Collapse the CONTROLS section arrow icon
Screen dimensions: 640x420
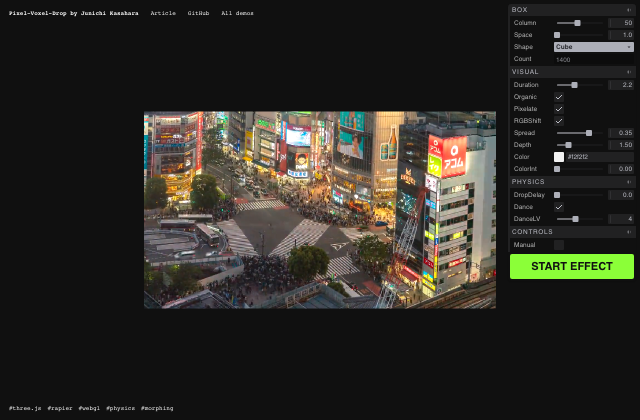629,232
